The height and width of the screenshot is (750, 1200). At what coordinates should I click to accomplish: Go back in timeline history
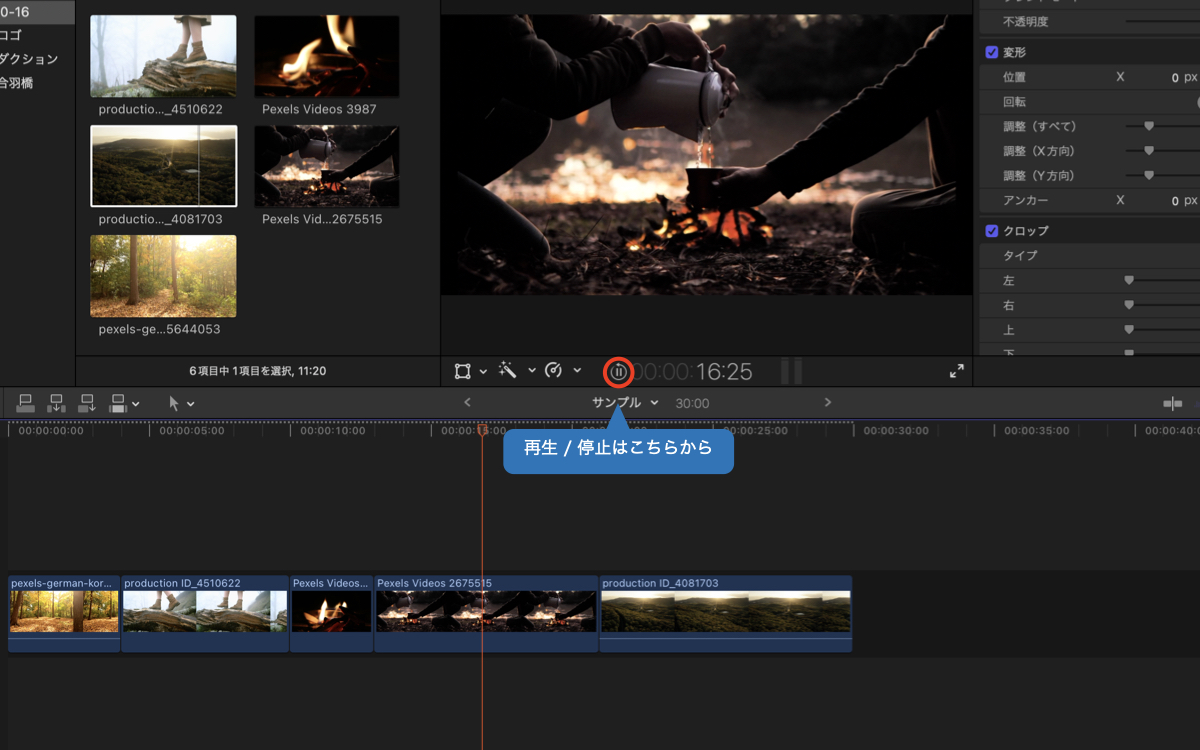click(467, 402)
